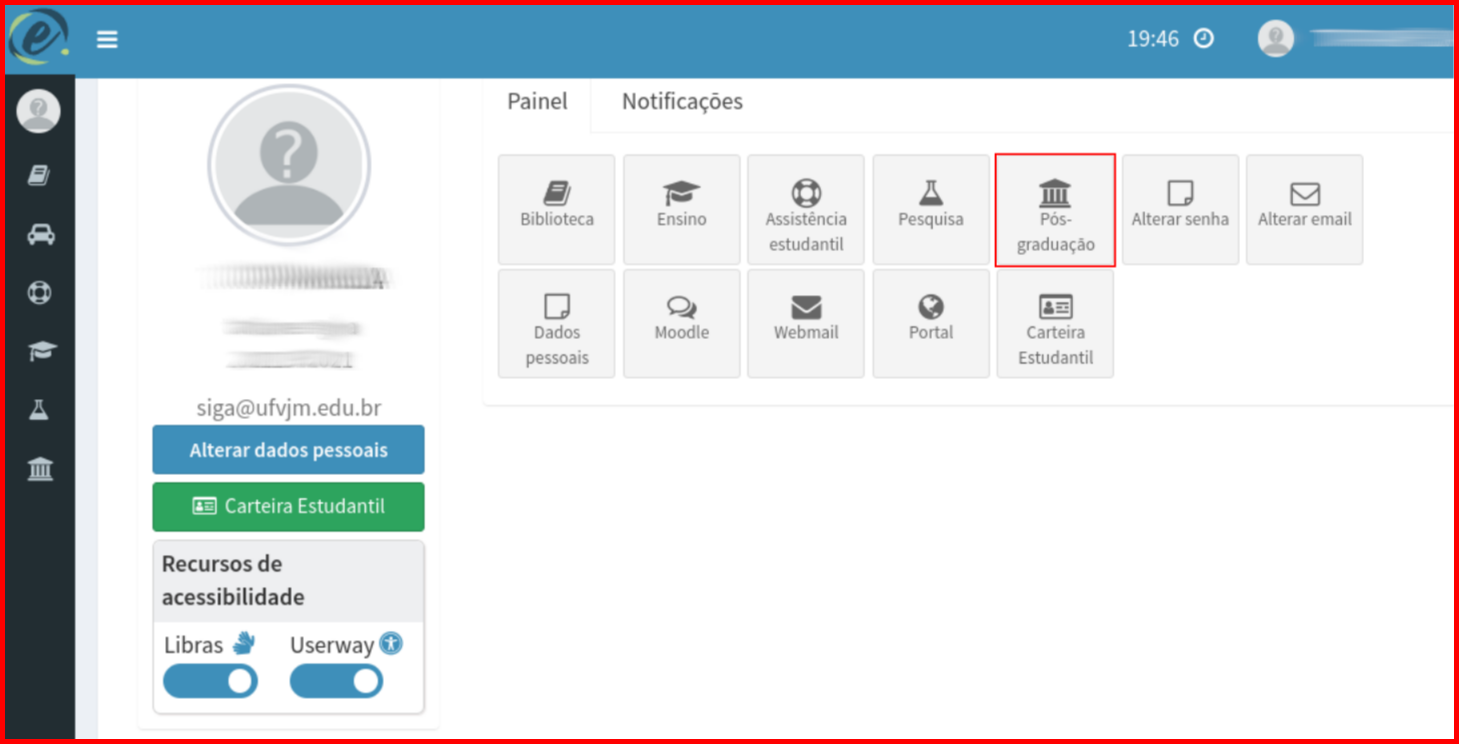Open the Moodle tile
This screenshot has height=744, width=1459.
click(x=682, y=323)
